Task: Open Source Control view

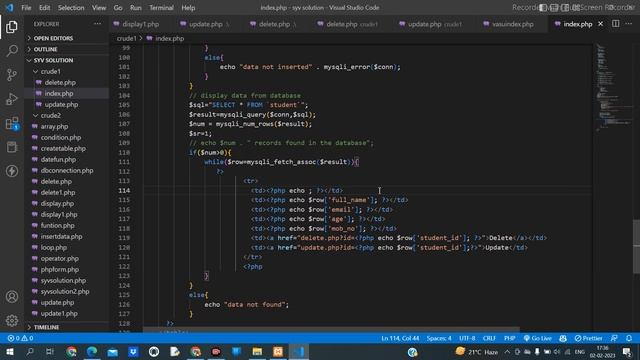Action: click(12, 75)
